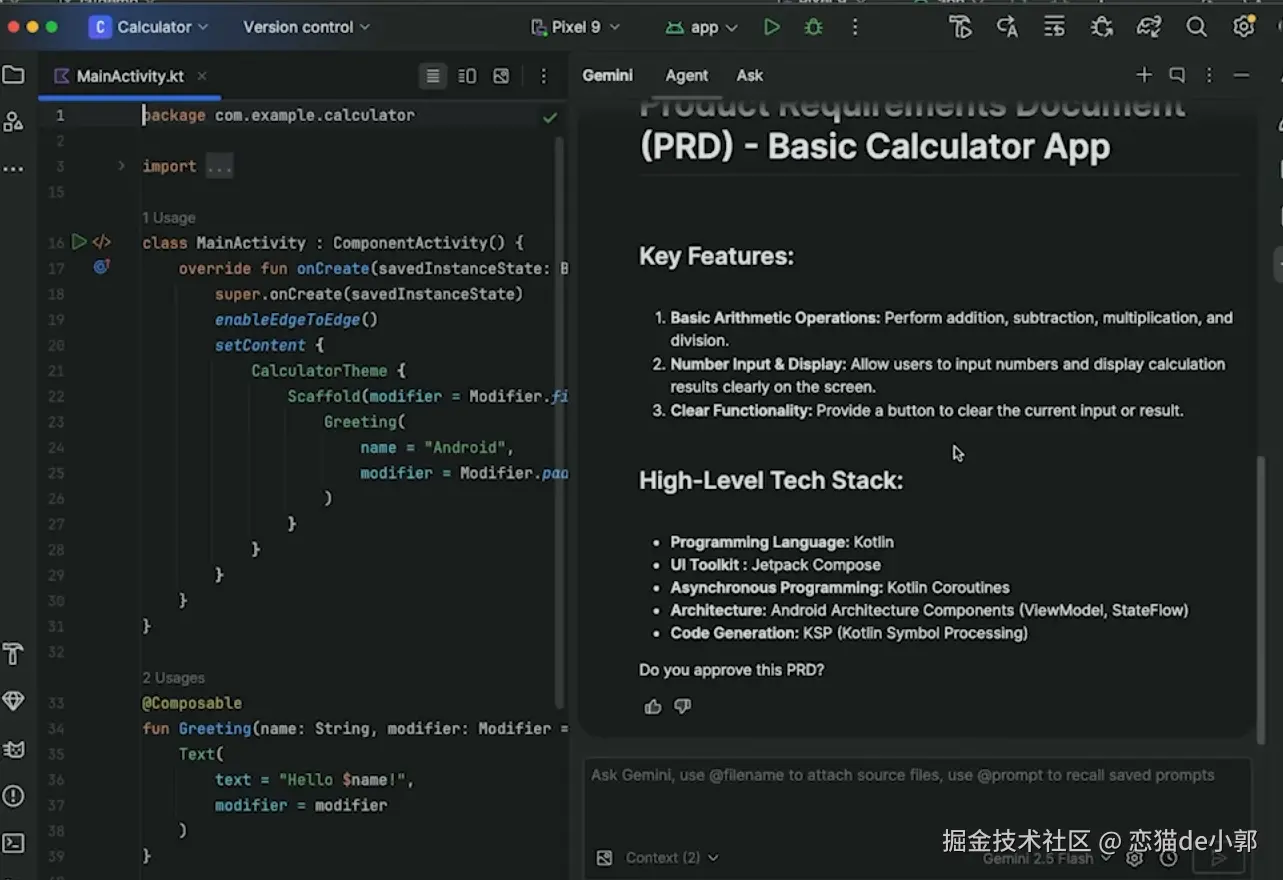Open the Resource Manager sidebar icon
Screen dimensions: 1283x880
click(x=13, y=121)
